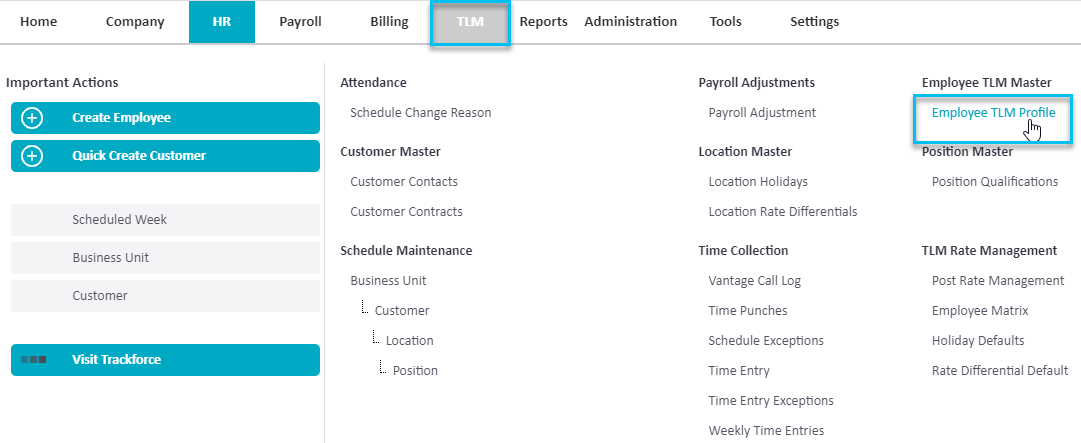1081x443 pixels.
Task: Click the Location Master heading
Action: click(x=745, y=152)
